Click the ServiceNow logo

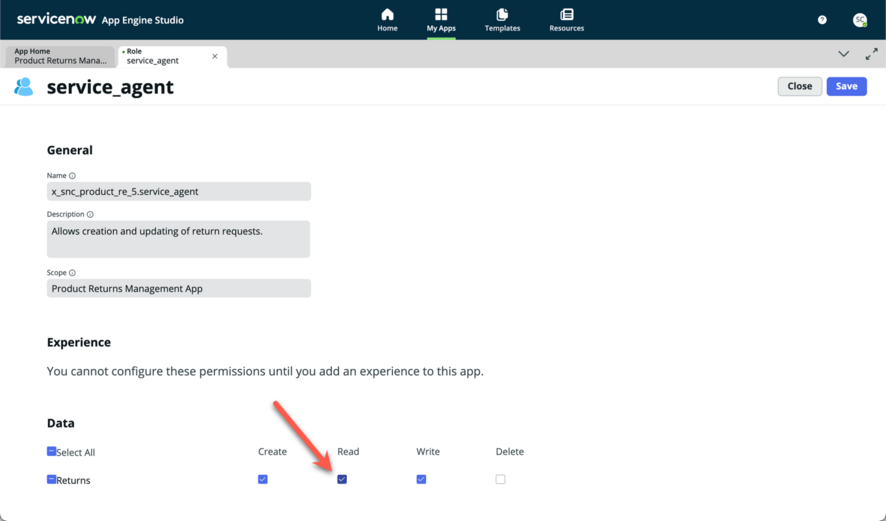56,19
